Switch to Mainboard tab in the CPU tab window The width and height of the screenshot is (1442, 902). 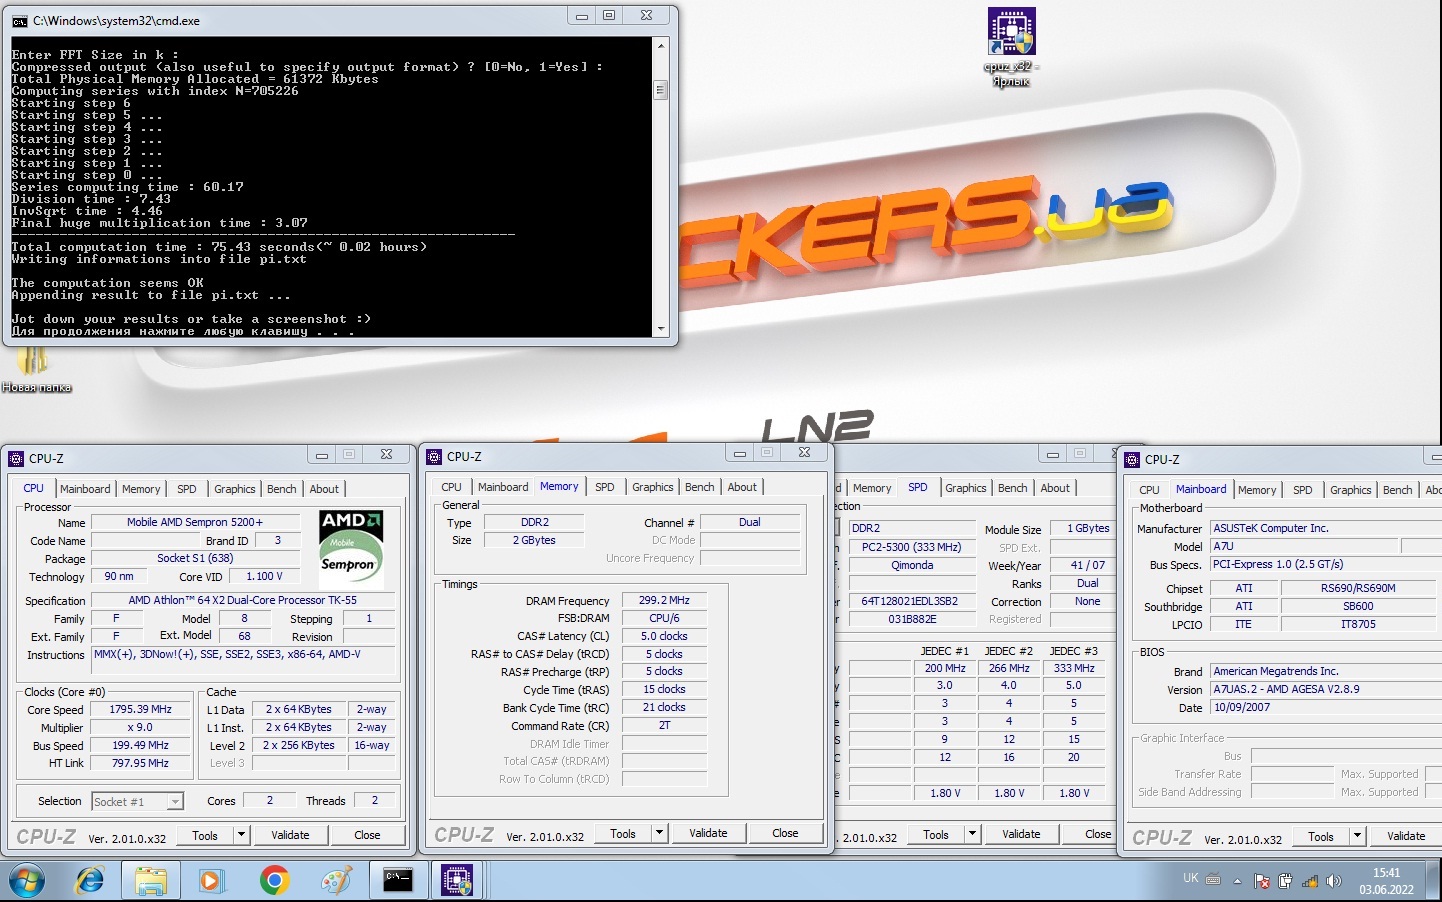click(x=85, y=489)
